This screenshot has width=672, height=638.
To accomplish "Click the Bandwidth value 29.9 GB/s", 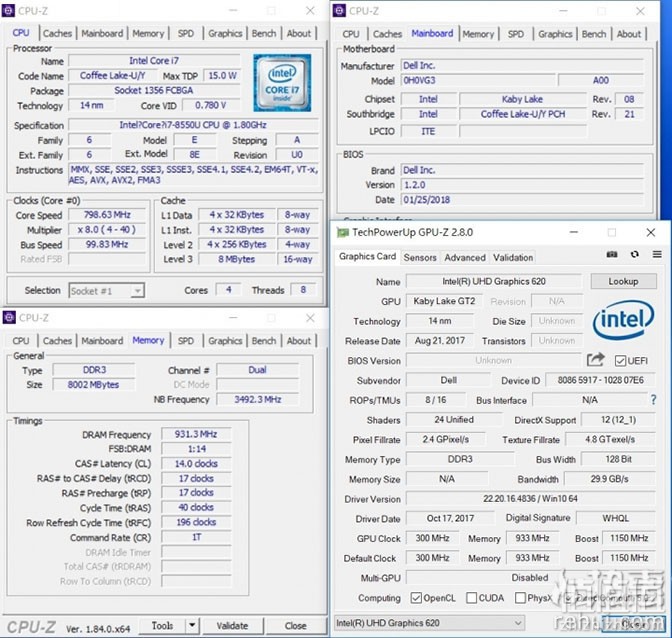I will (609, 479).
